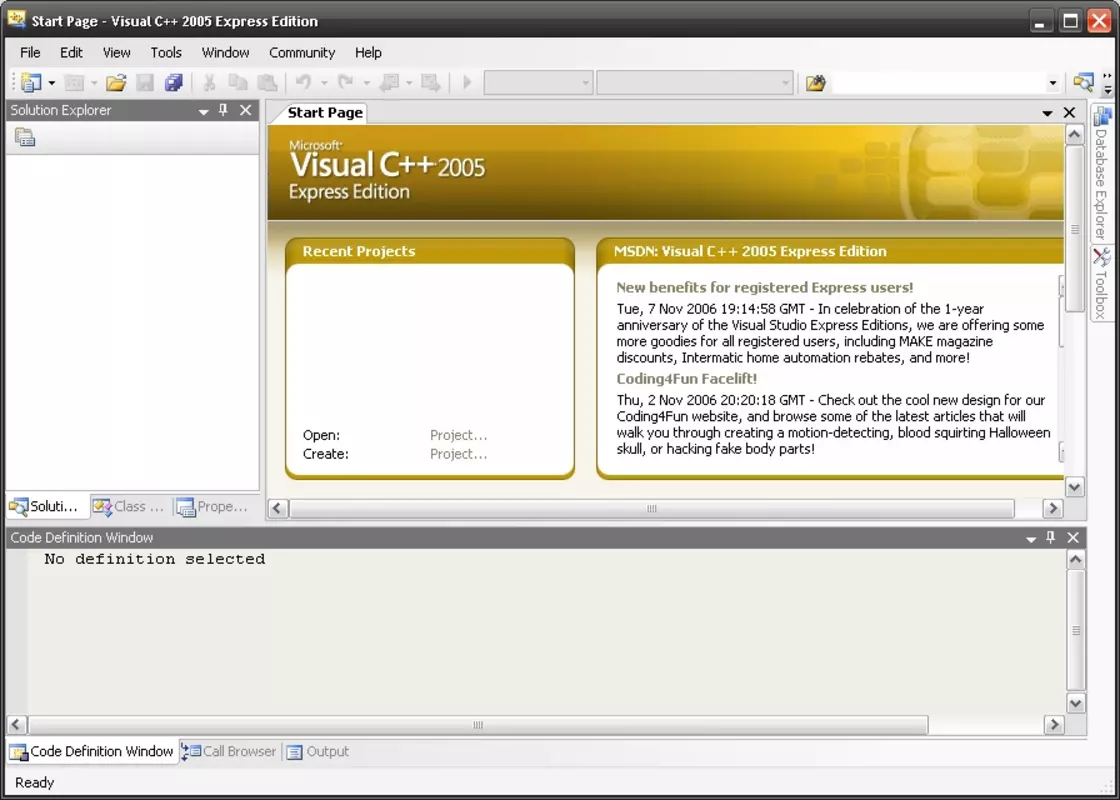This screenshot has height=800, width=1120.
Task: Open the Window menu
Action: [x=225, y=52]
